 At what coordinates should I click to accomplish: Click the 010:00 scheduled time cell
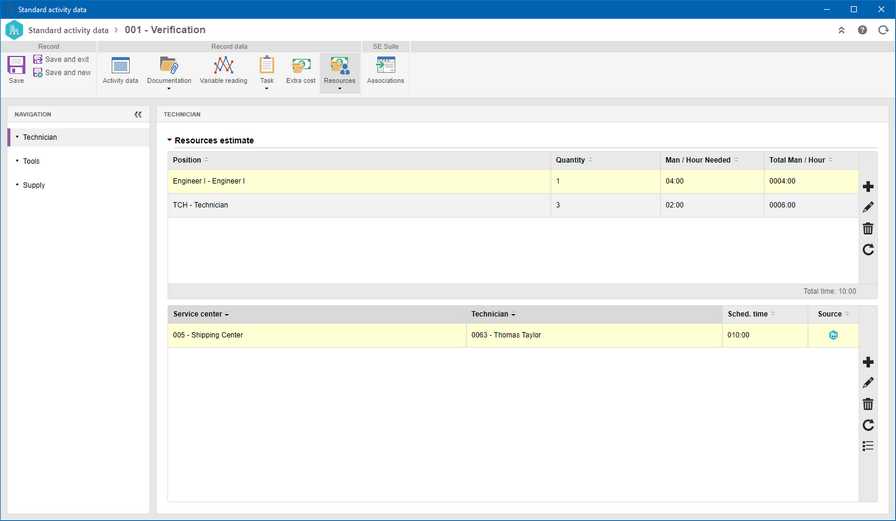pyautogui.click(x=765, y=335)
